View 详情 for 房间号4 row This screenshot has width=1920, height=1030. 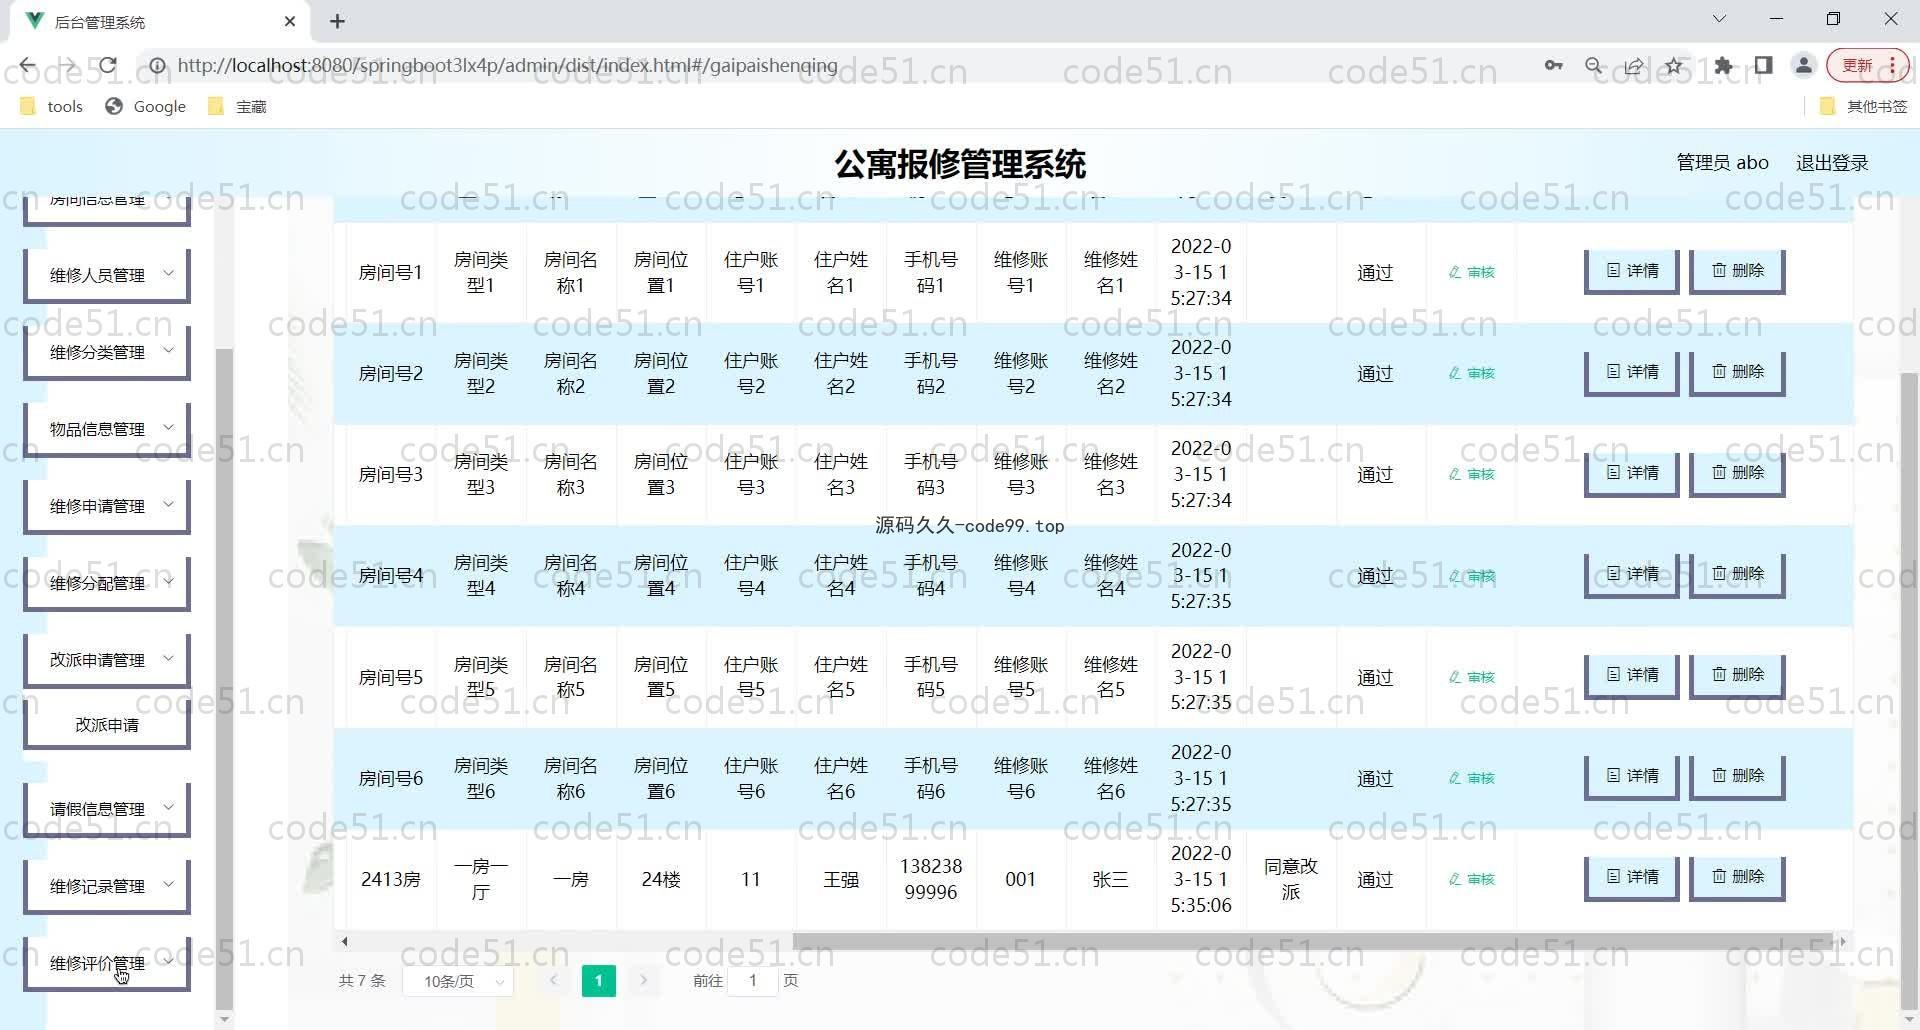pos(1632,574)
